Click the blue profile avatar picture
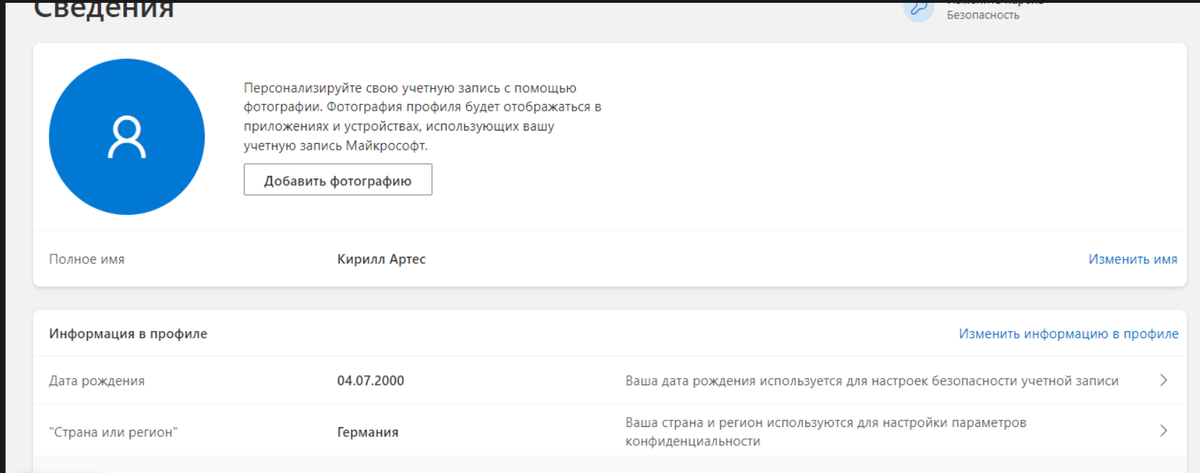The image size is (1200, 473). point(127,137)
